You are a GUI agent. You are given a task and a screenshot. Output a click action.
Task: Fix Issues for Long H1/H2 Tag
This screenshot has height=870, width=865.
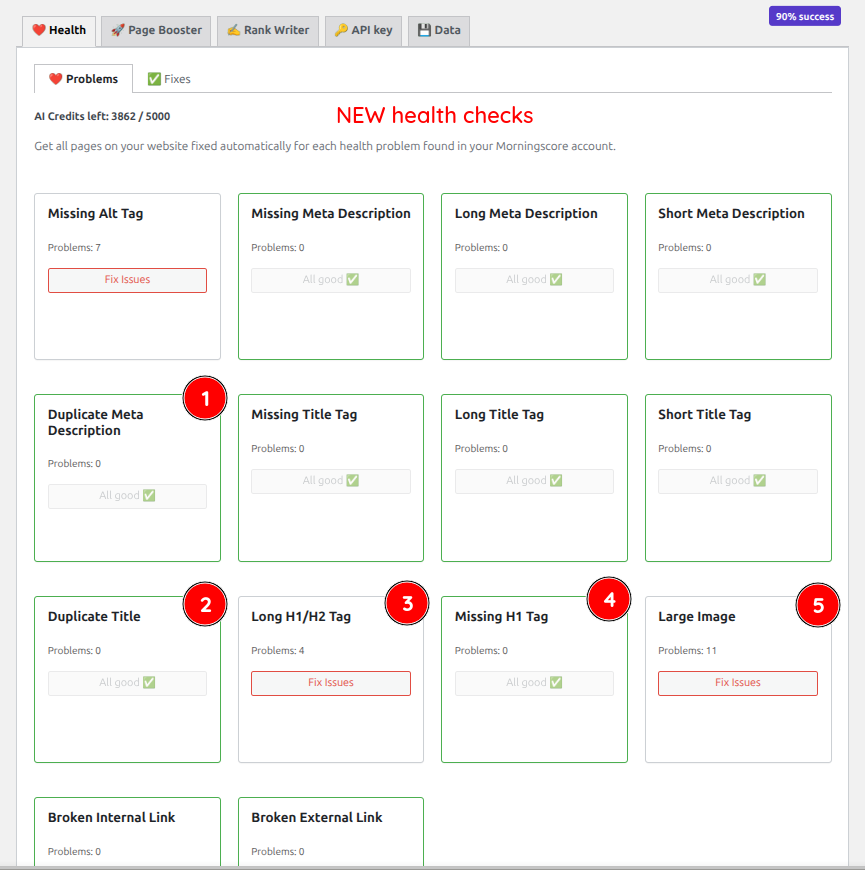pyautogui.click(x=331, y=683)
